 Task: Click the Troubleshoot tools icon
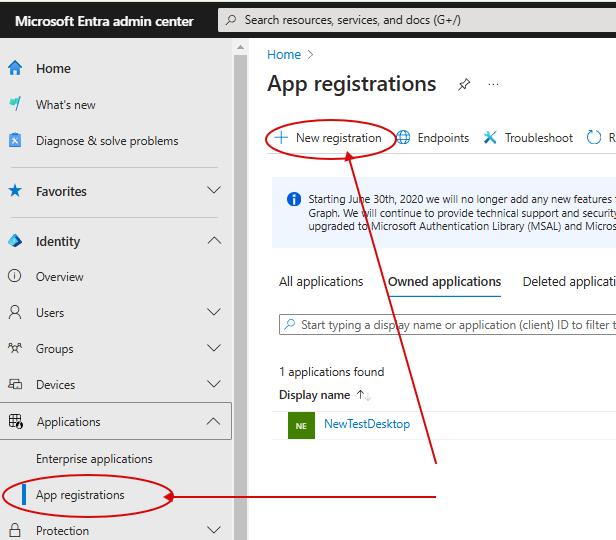pyautogui.click(x=490, y=137)
